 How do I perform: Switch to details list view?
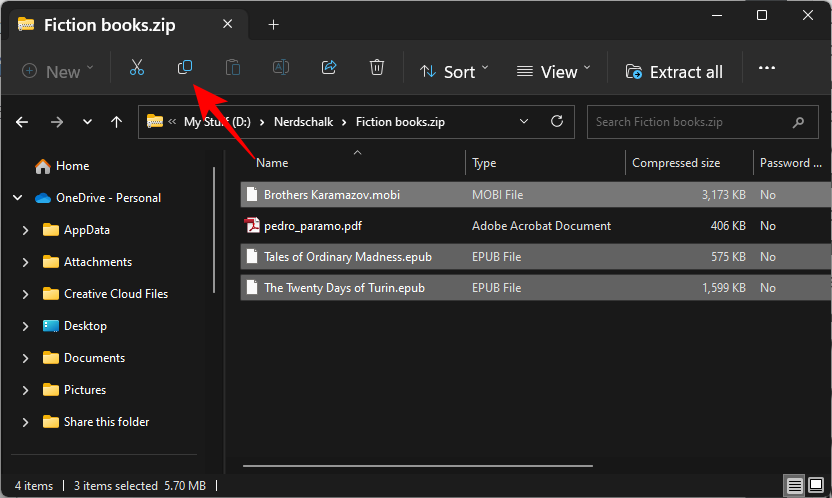(795, 486)
